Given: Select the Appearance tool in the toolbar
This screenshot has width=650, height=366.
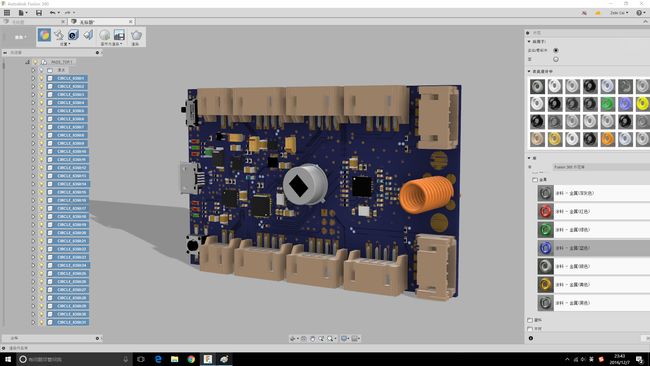Looking at the screenshot, I should (44, 35).
